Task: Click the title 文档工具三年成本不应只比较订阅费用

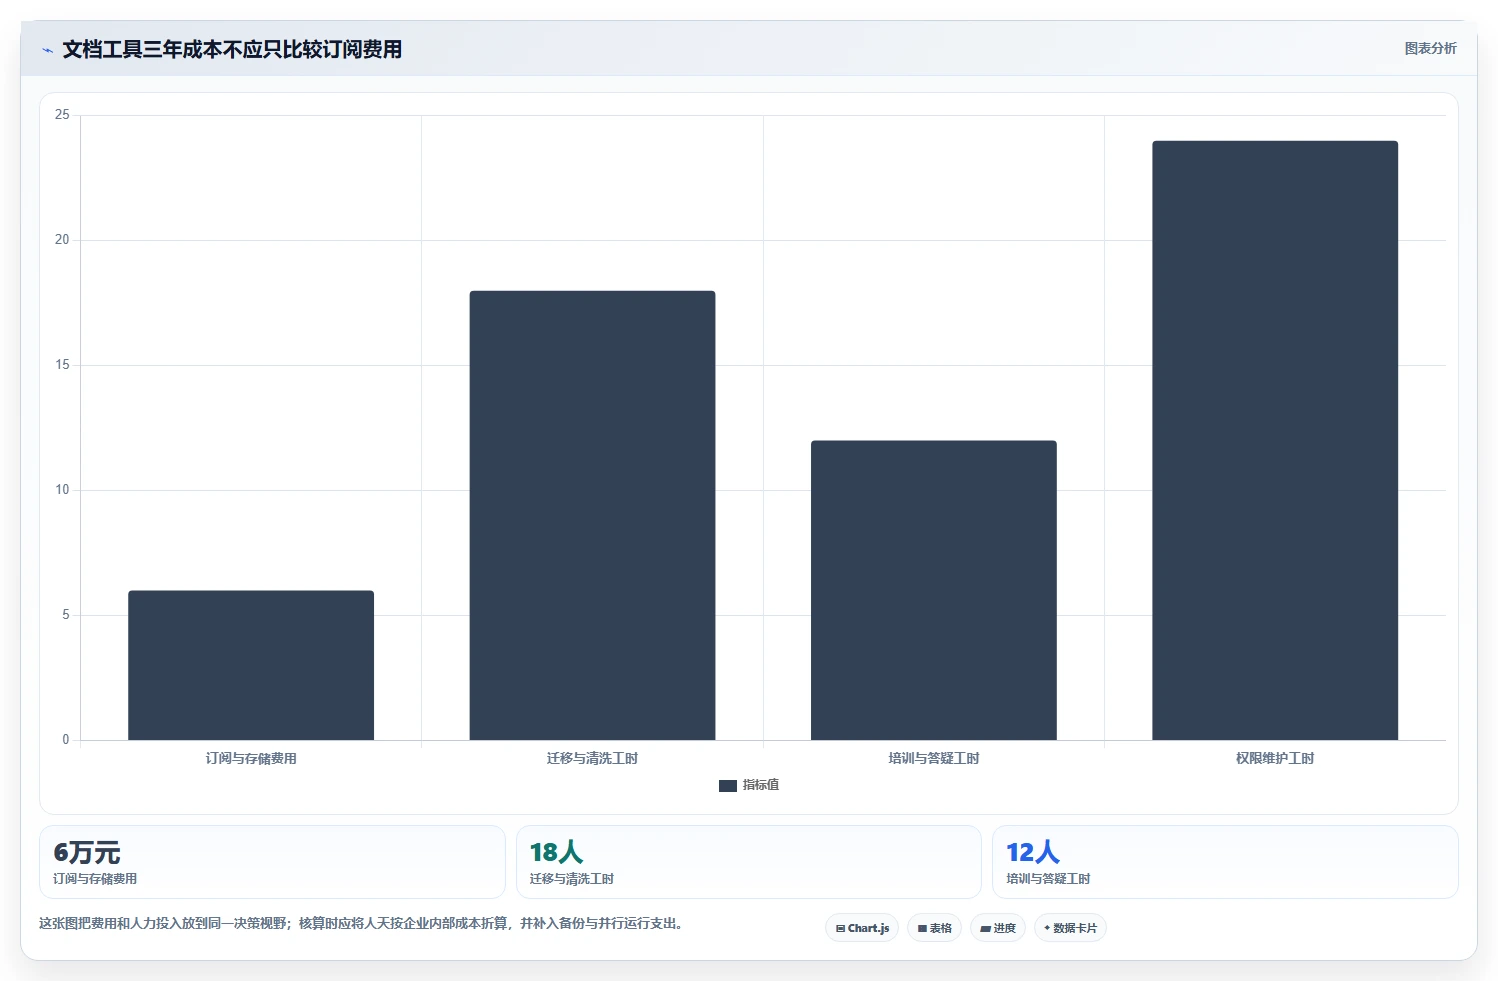Action: (232, 49)
